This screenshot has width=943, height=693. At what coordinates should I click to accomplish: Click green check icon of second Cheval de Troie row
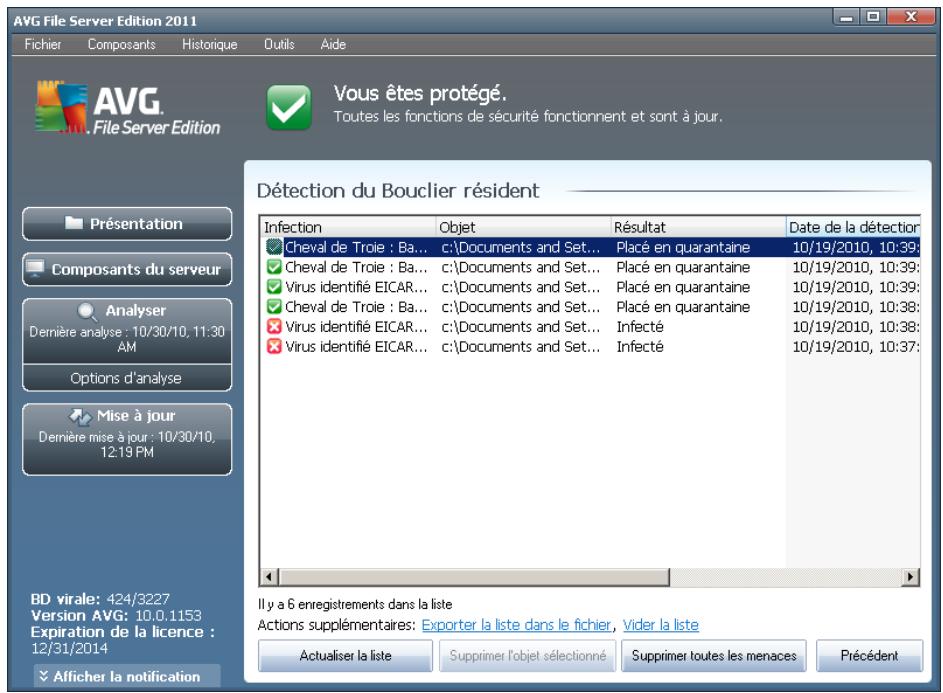274,267
